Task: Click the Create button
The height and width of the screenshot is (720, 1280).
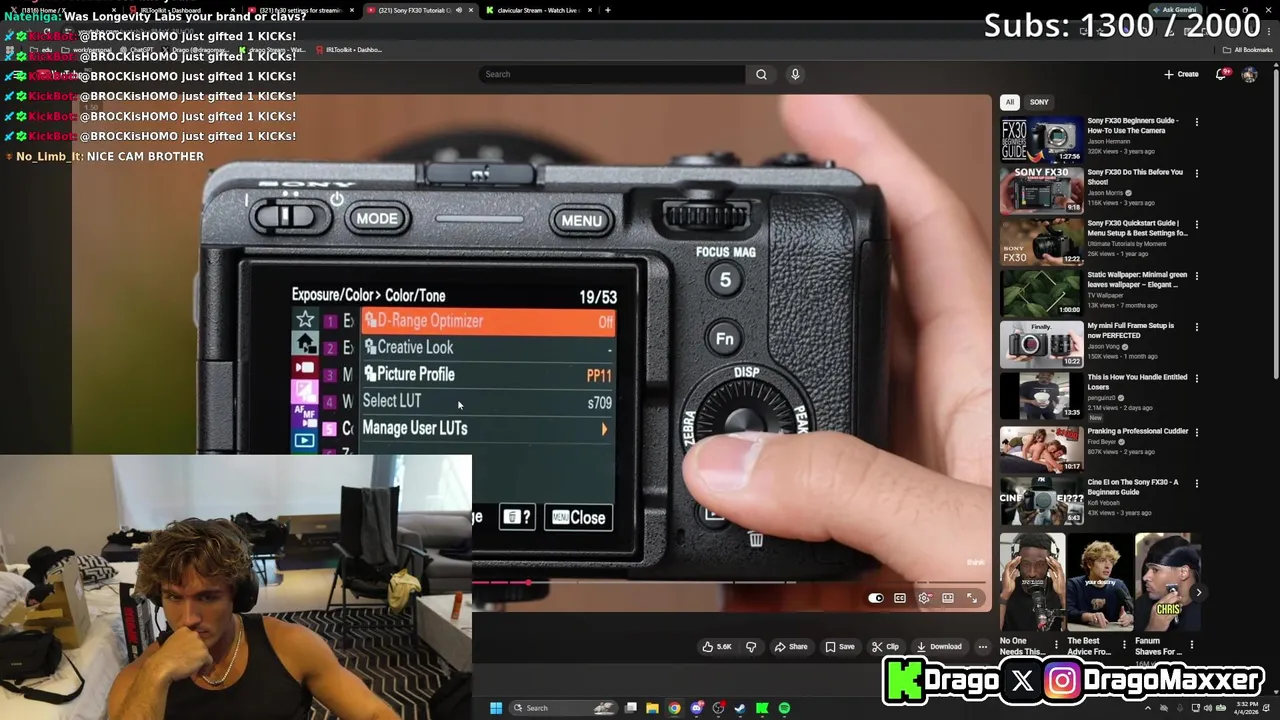Action: click(1181, 74)
